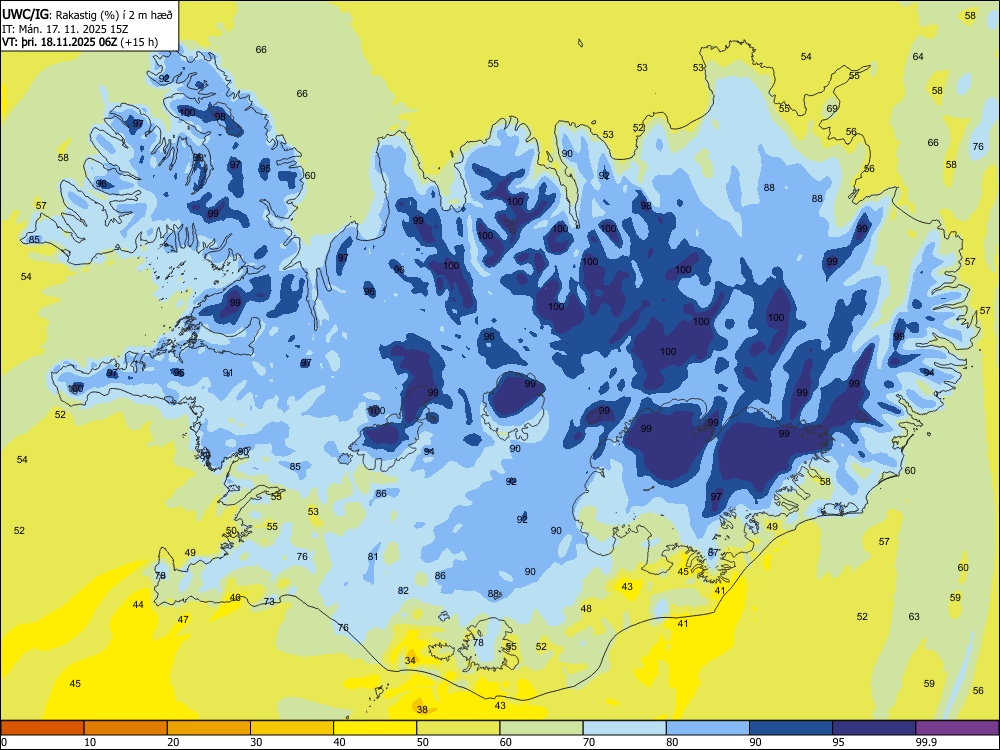This screenshot has height=750, width=1000.
Task: Click the humidity value '48' on the map
Action: coord(586,608)
